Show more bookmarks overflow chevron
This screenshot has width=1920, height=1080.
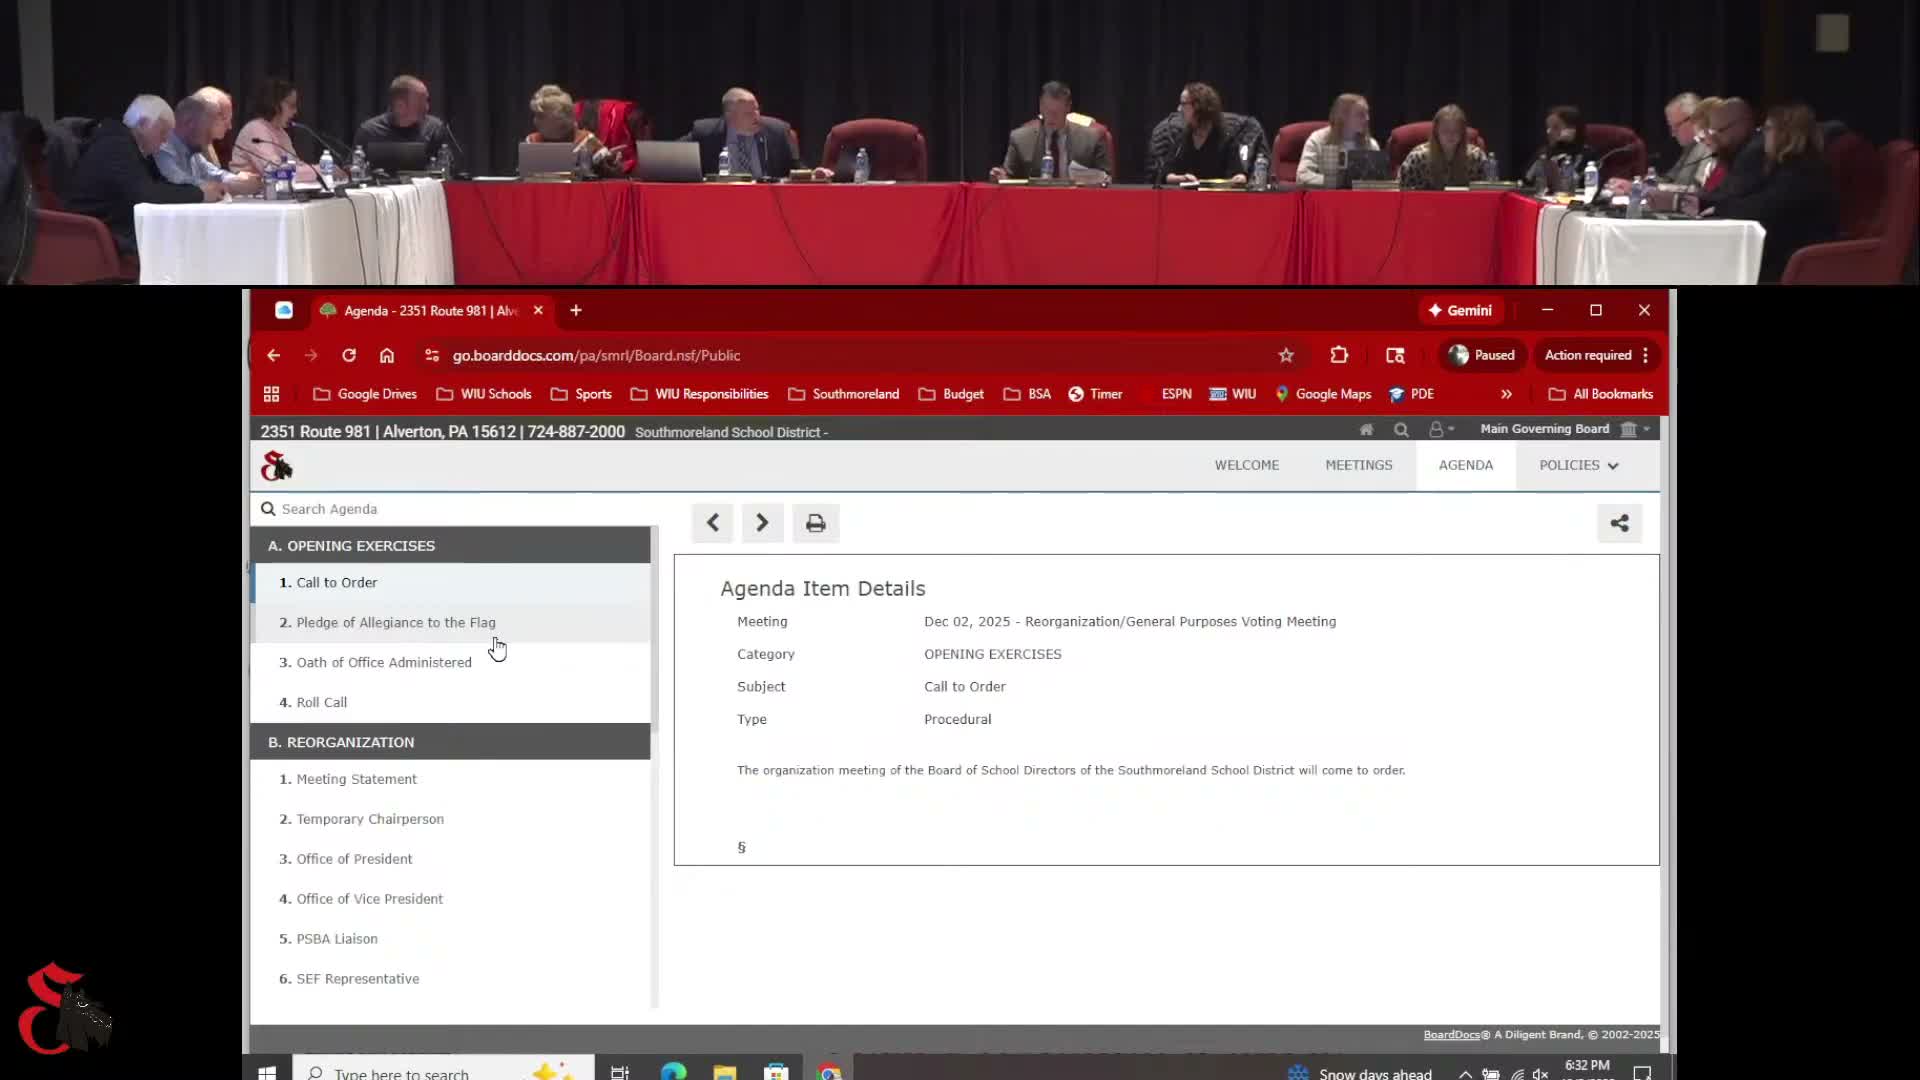1506,394
